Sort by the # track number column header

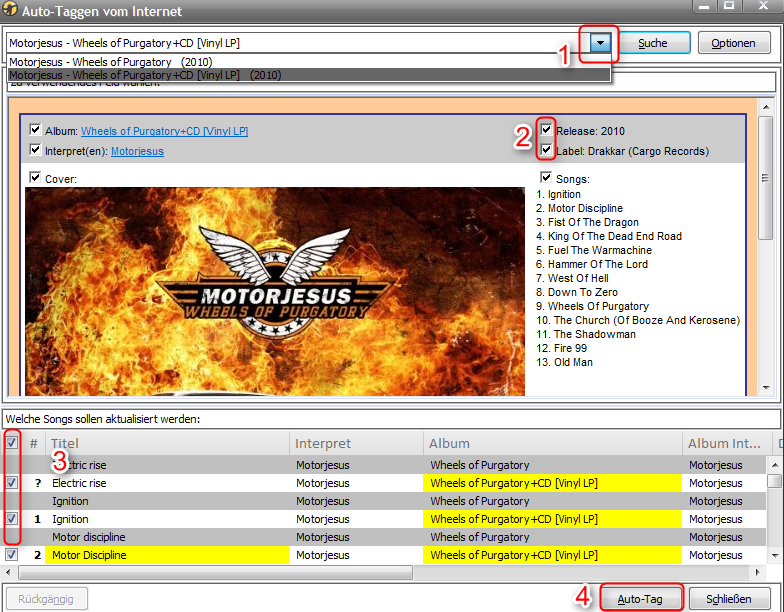point(34,443)
